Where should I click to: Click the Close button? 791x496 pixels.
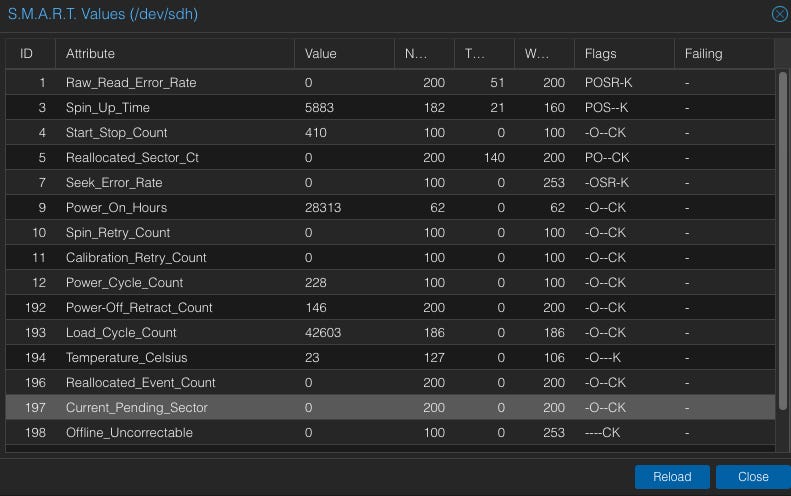click(x=753, y=477)
